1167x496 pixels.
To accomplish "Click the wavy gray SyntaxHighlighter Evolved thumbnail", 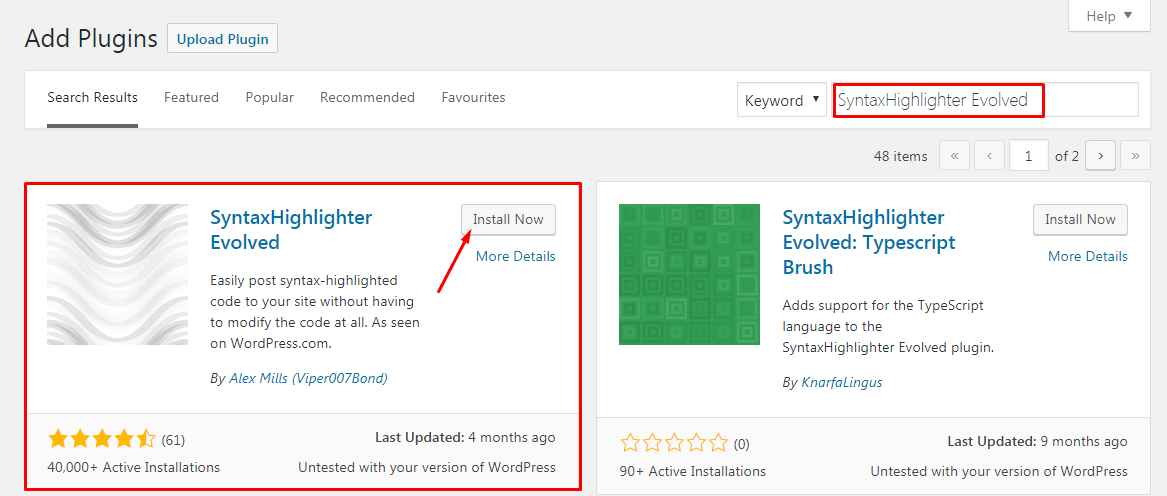I will (x=118, y=275).
